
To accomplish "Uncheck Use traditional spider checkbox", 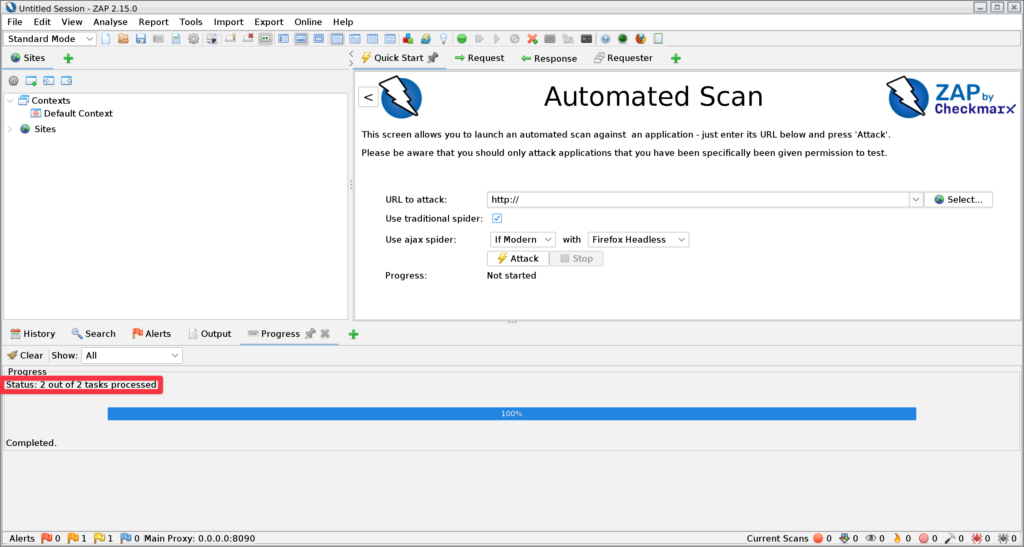I will tap(497, 219).
